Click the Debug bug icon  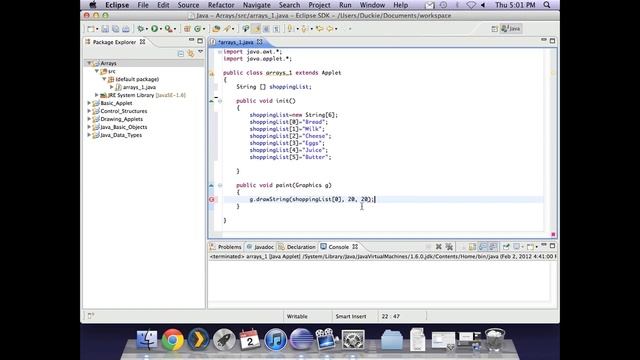[141, 29]
